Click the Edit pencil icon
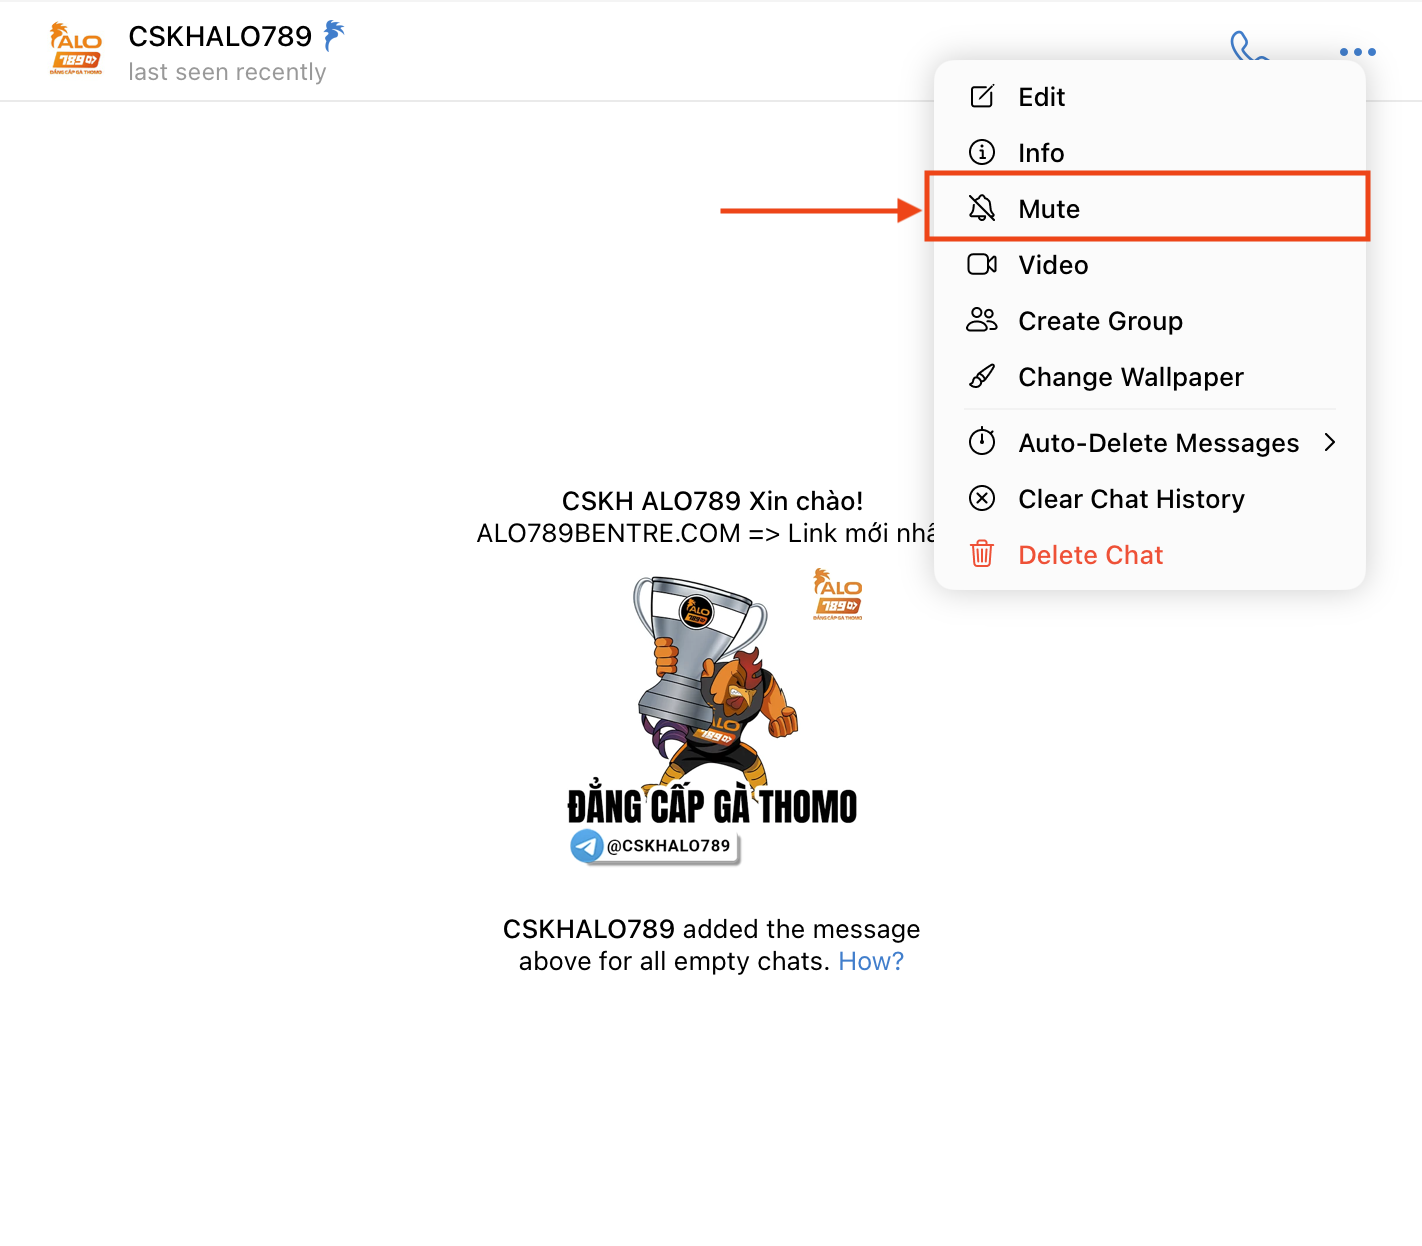 (982, 97)
